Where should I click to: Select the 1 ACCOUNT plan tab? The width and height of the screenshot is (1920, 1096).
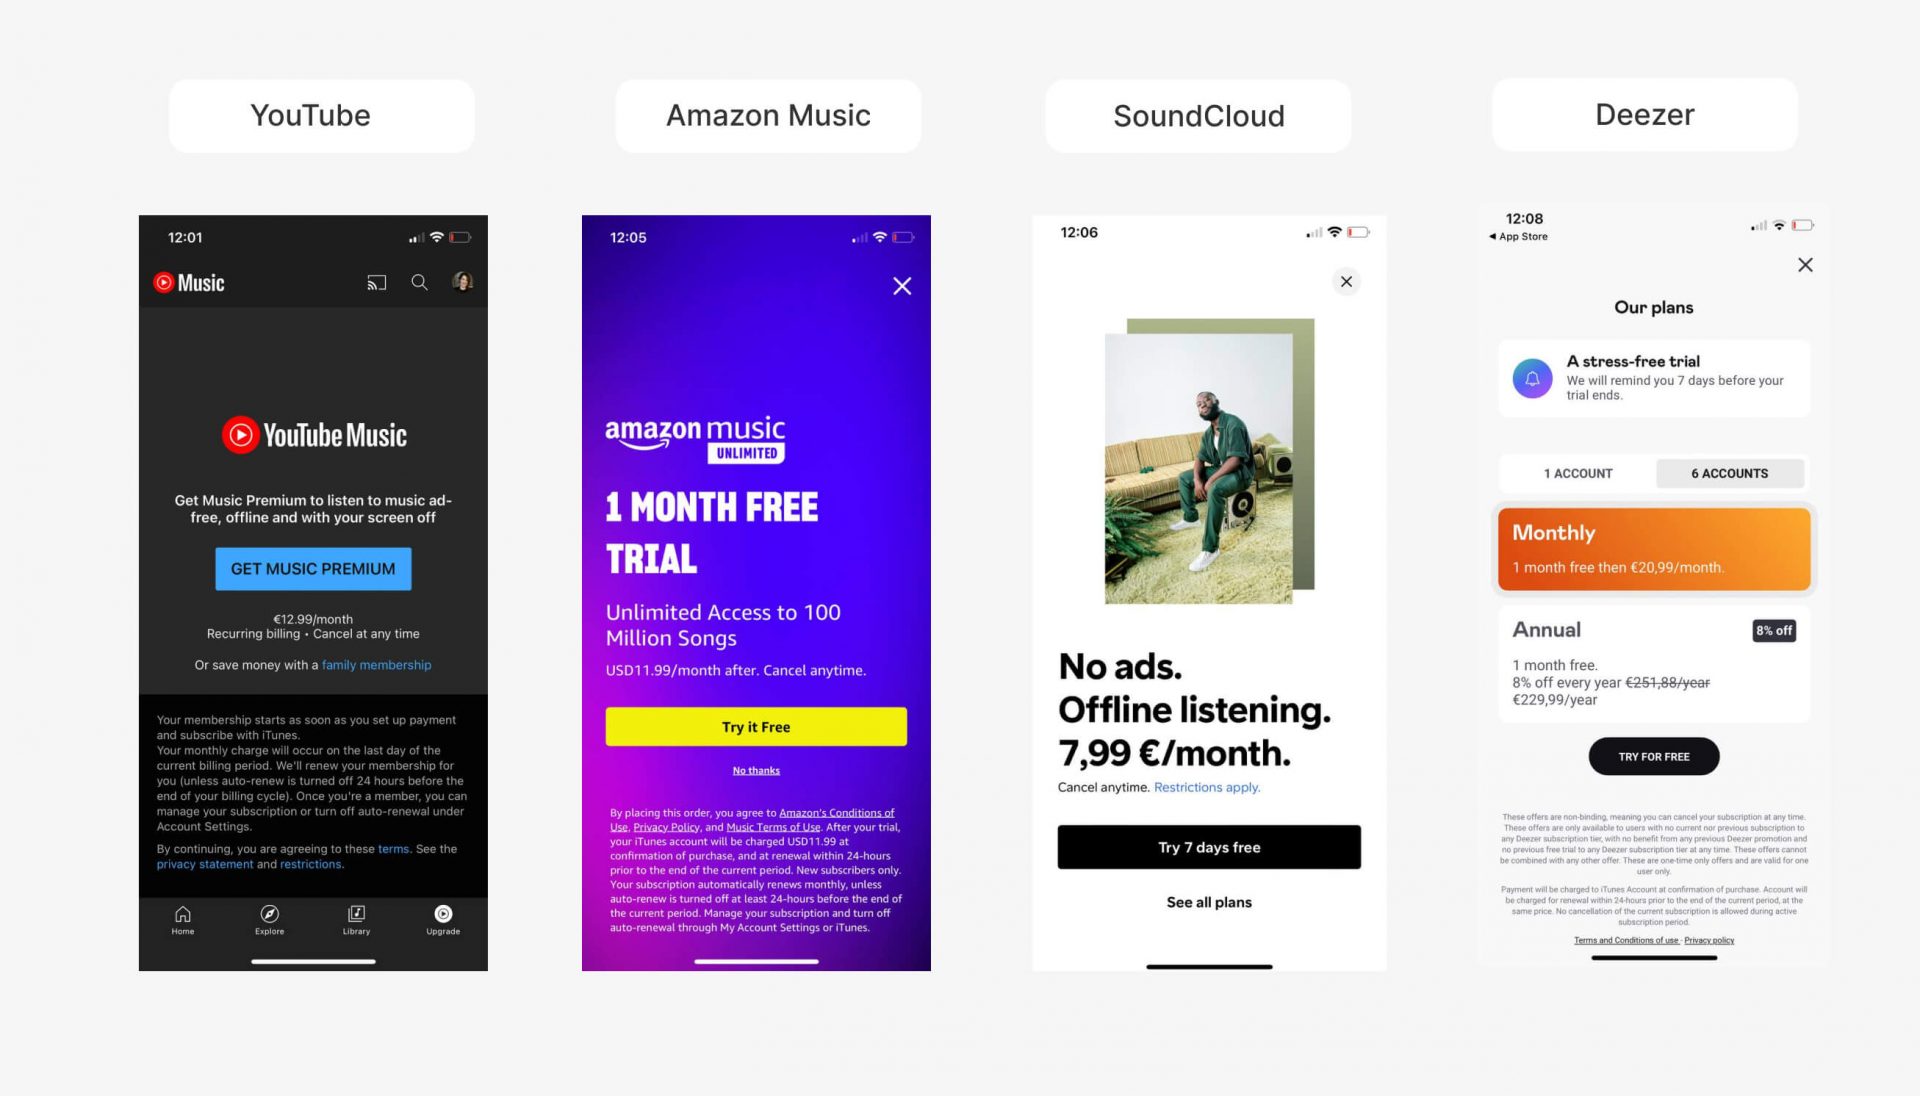point(1577,472)
